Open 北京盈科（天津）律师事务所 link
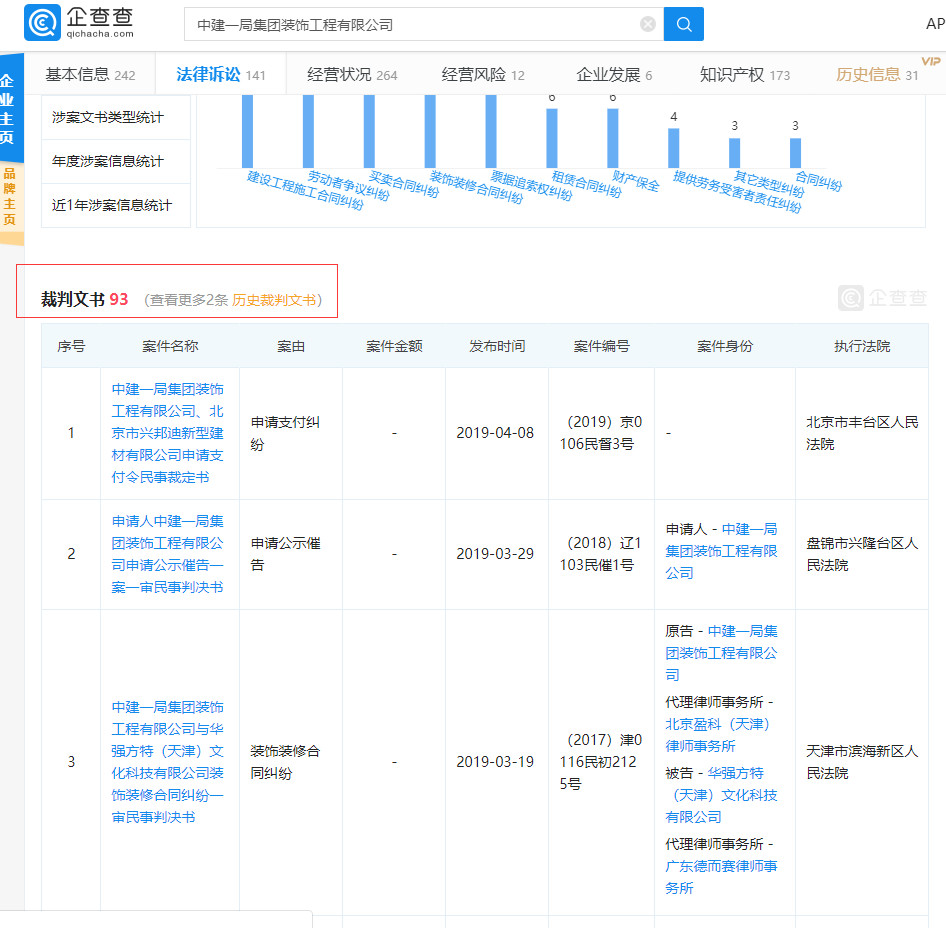The height and width of the screenshot is (928, 946). (x=717, y=735)
